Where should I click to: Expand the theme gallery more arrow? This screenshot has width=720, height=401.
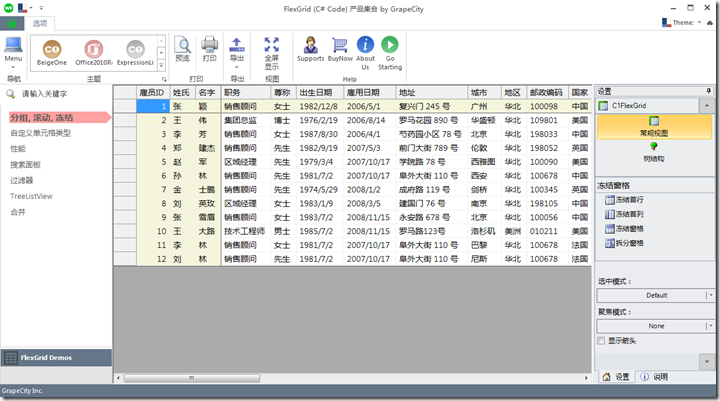pos(161,66)
